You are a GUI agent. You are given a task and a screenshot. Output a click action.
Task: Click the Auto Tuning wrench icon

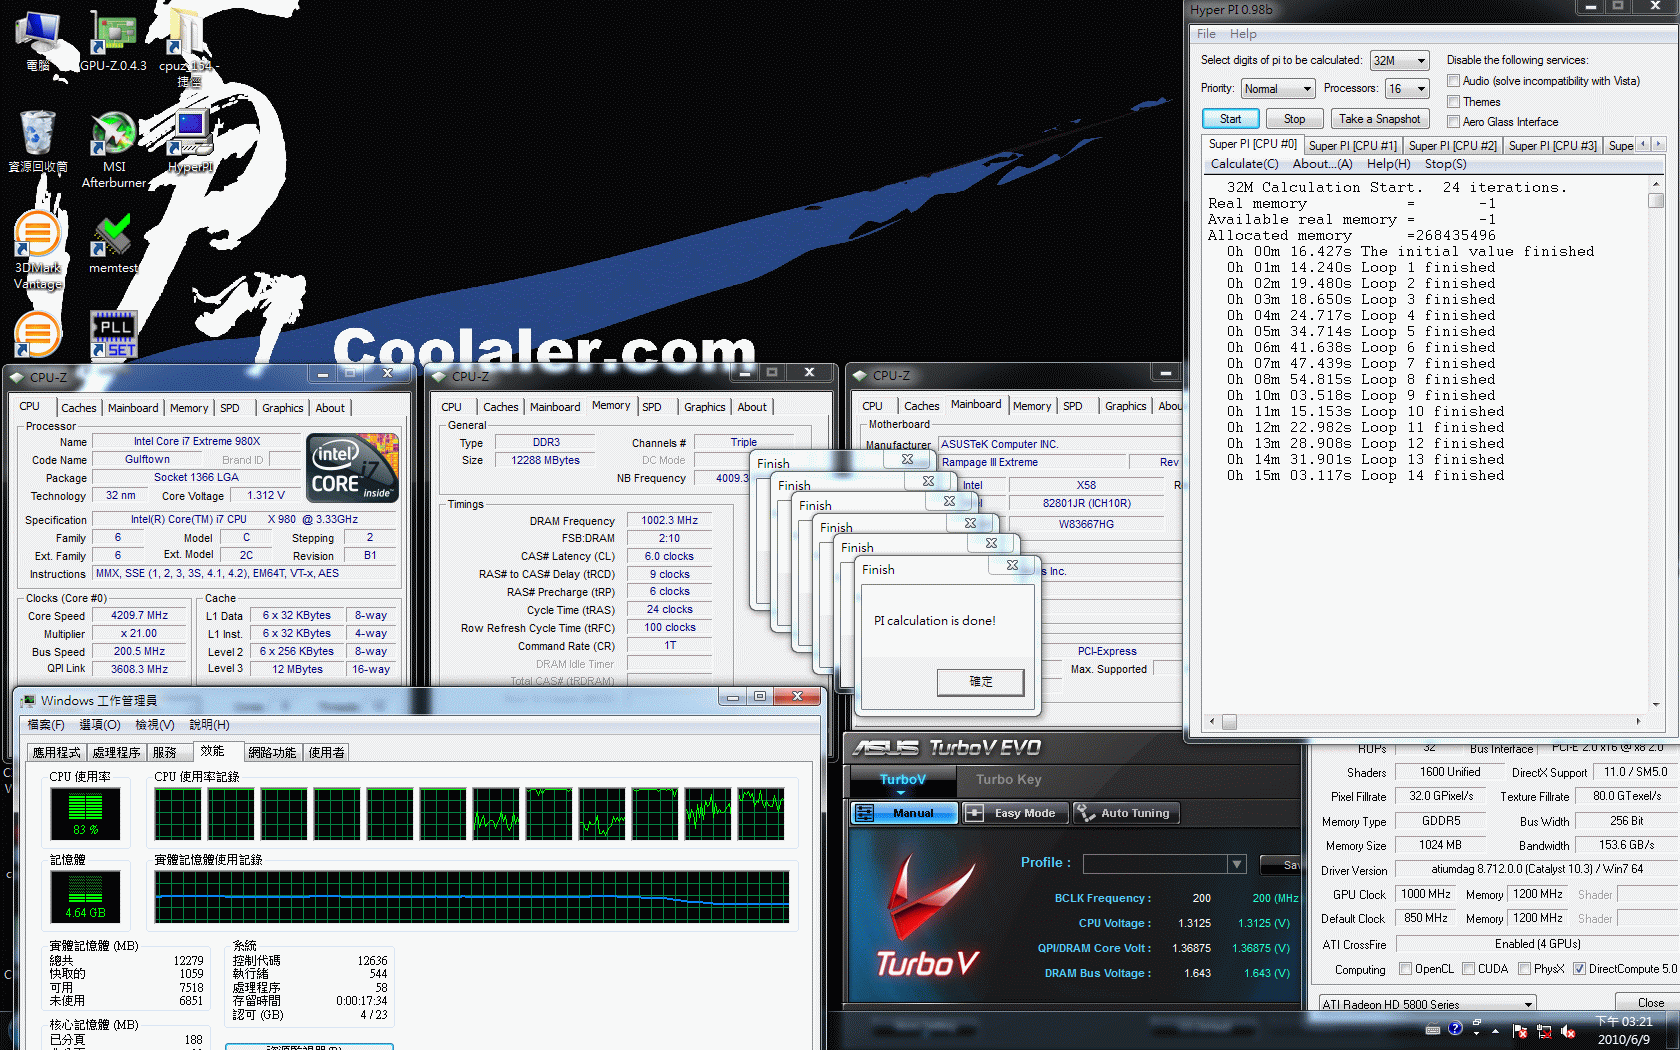point(1085,813)
